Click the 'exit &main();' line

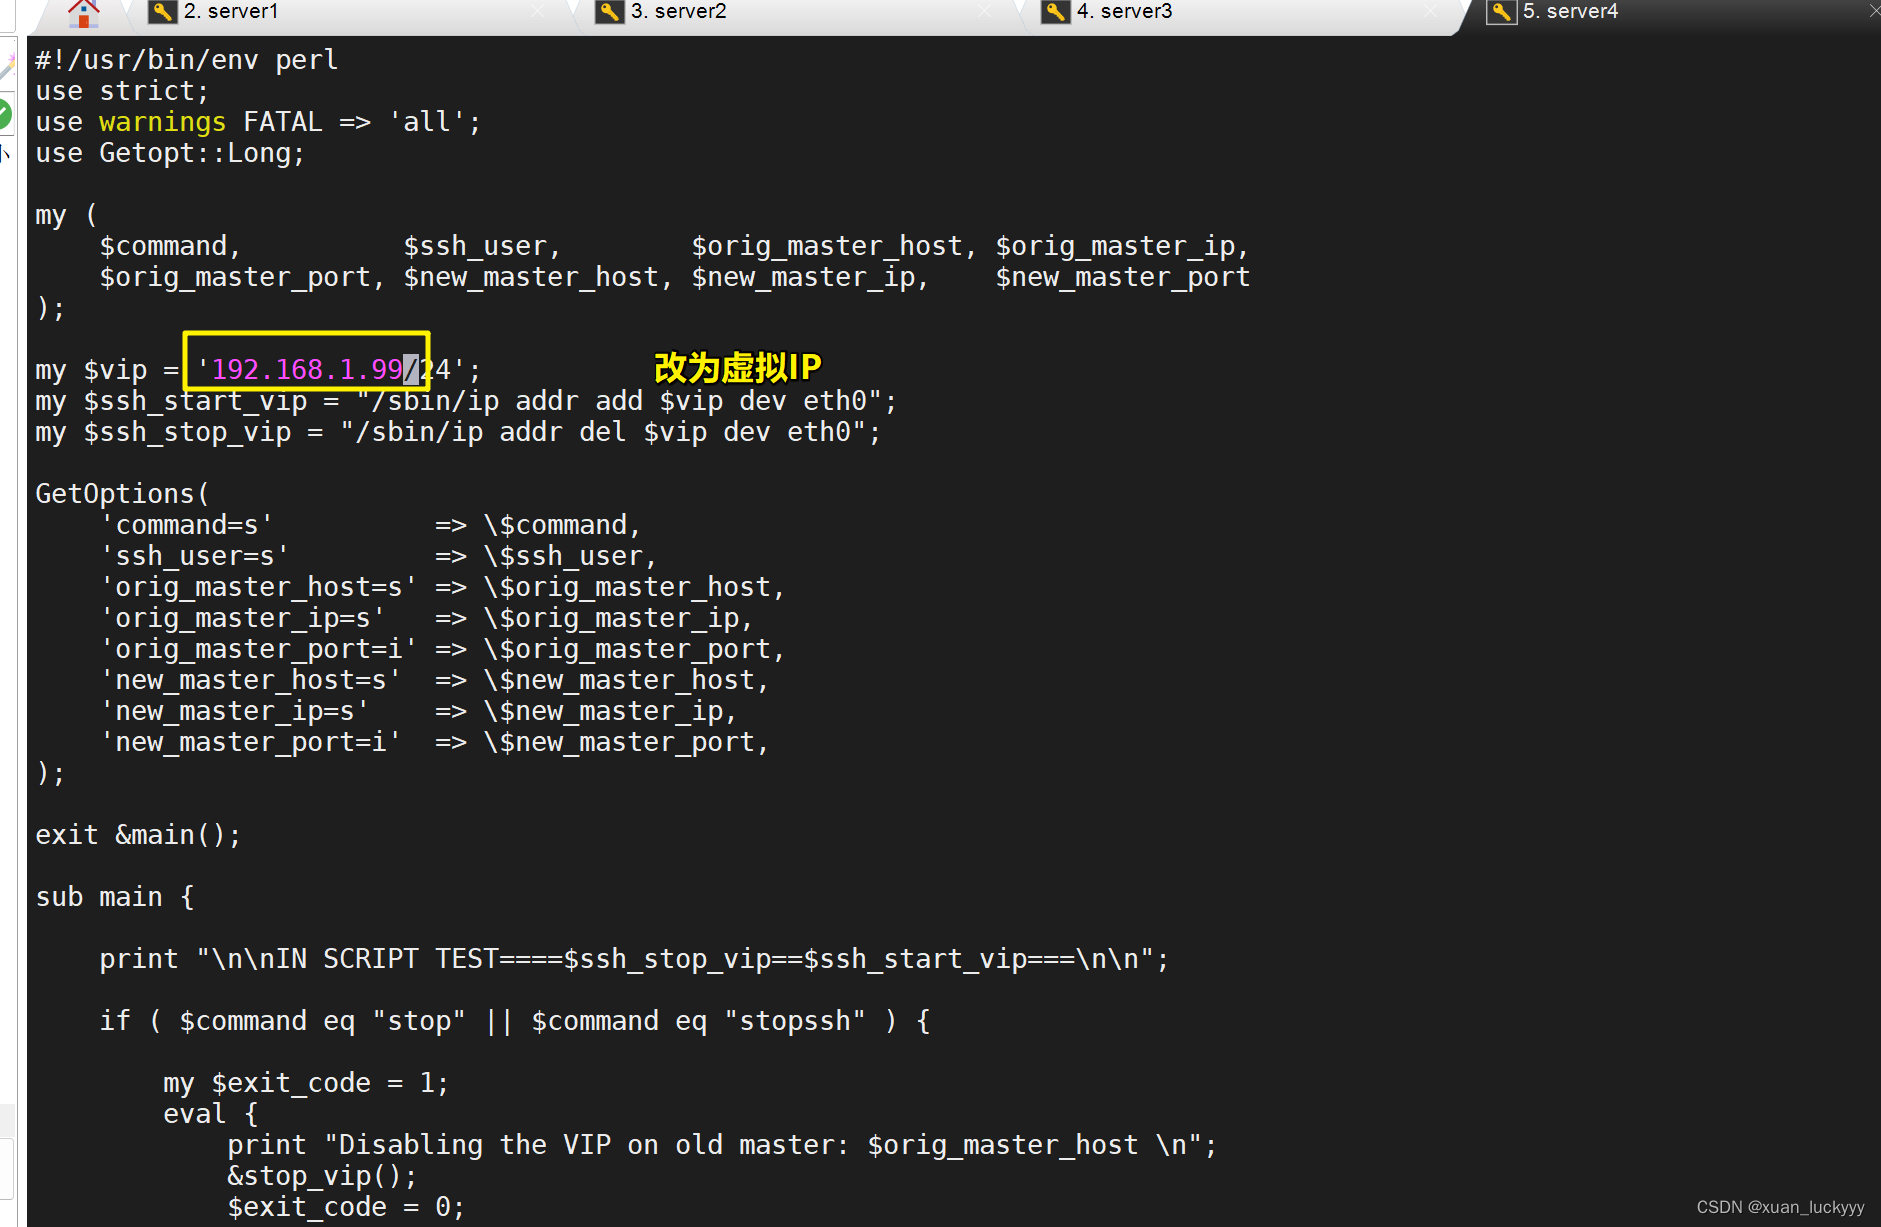(x=138, y=835)
